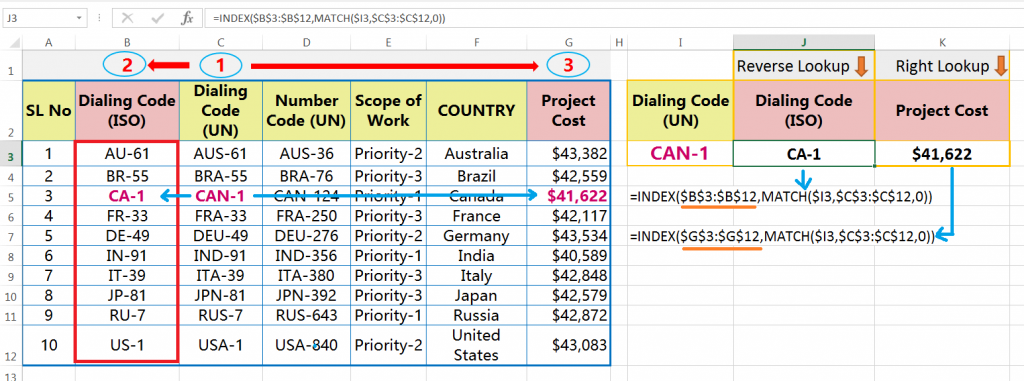Image resolution: width=1024 pixels, height=381 pixels.
Task: Click the 'SL No' header cell
Action: tap(49, 110)
